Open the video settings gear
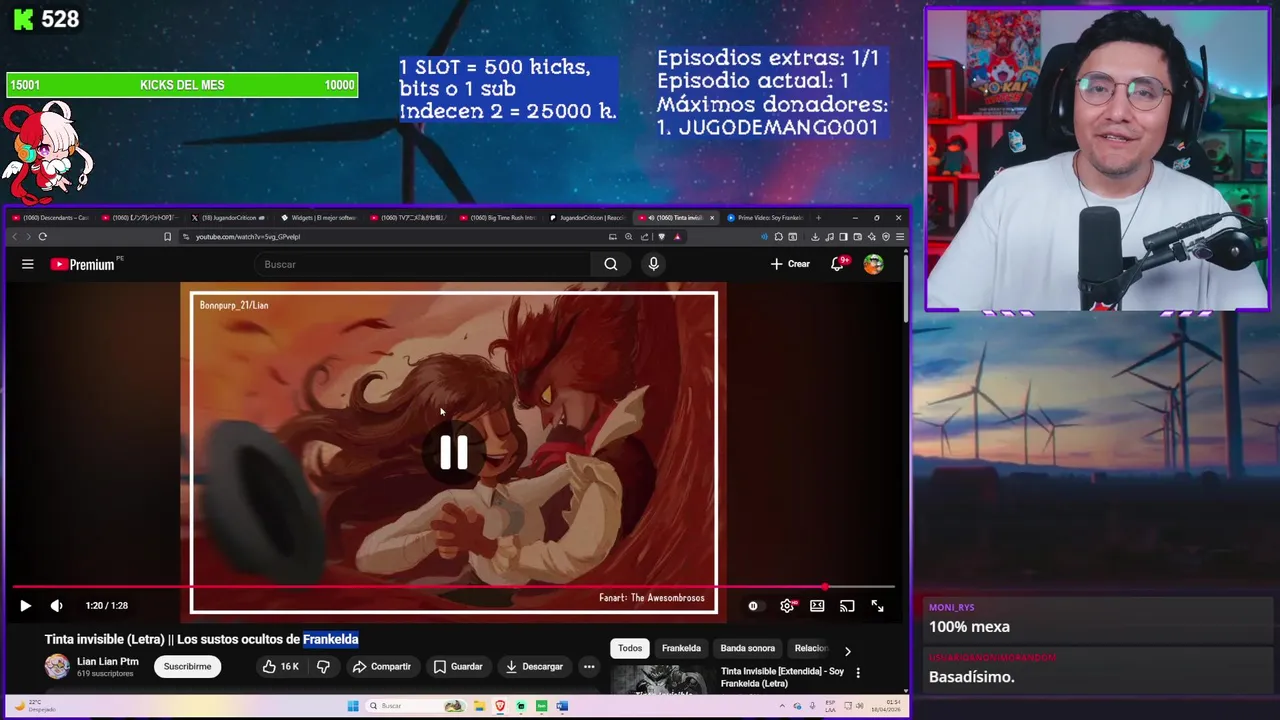1280x720 pixels. click(x=787, y=606)
